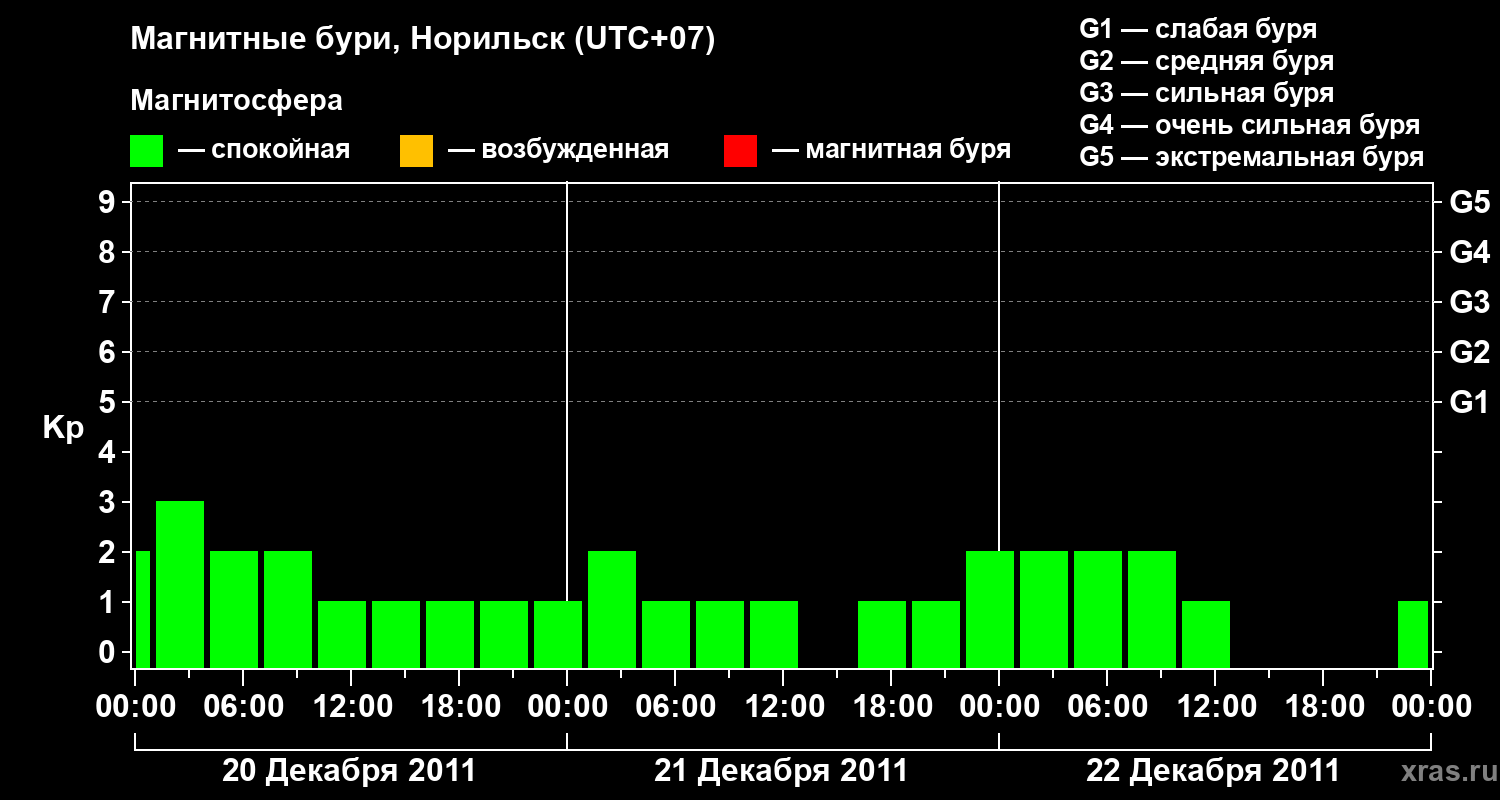This screenshot has width=1500, height=800.
Task: Click the '21 Декабря 2011' date label
Action: click(781, 771)
